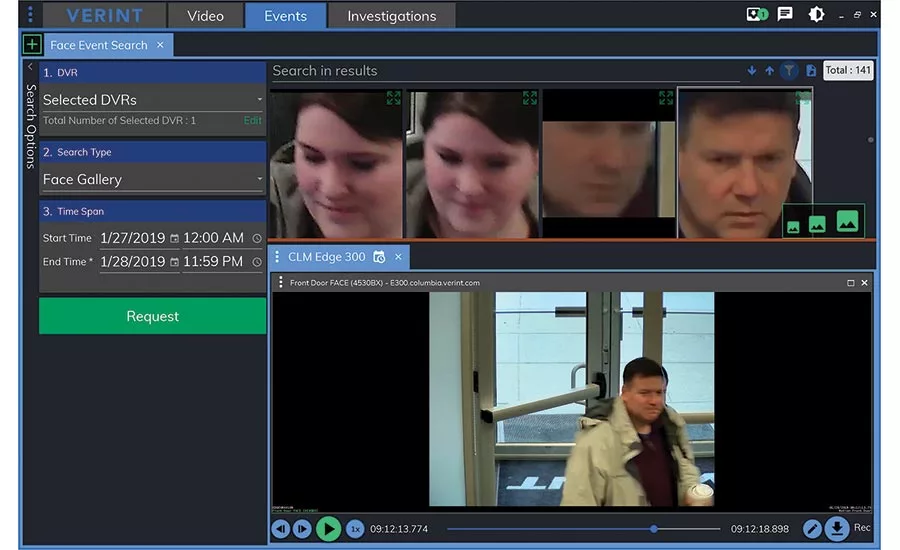Download the video clip
Viewport: 900px width, 550px height.
coord(837,528)
